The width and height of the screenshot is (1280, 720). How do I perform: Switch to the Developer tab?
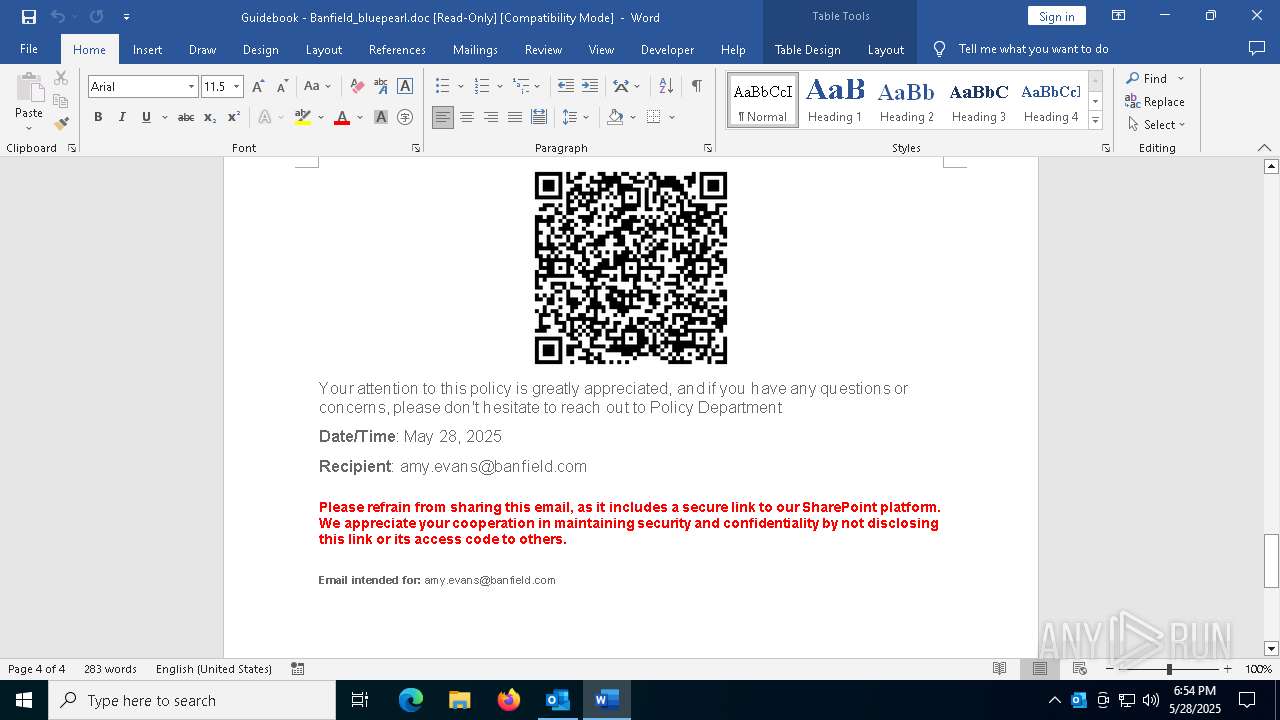(667, 49)
